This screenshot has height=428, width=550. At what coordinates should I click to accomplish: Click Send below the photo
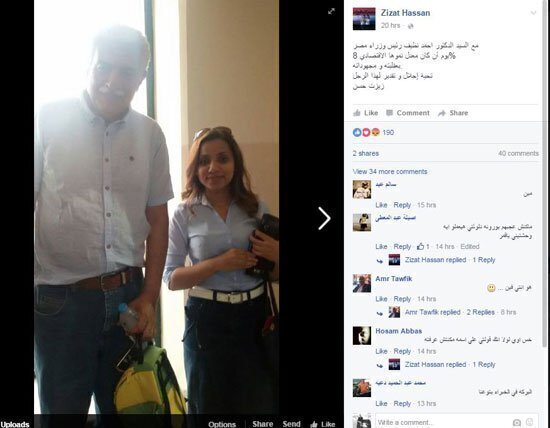pos(291,424)
